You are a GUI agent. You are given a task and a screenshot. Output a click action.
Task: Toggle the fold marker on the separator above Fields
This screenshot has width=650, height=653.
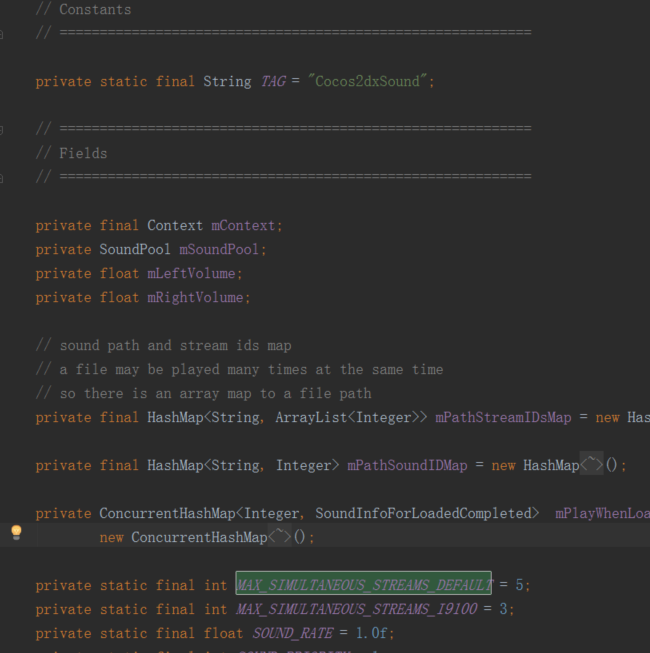pos(3,129)
